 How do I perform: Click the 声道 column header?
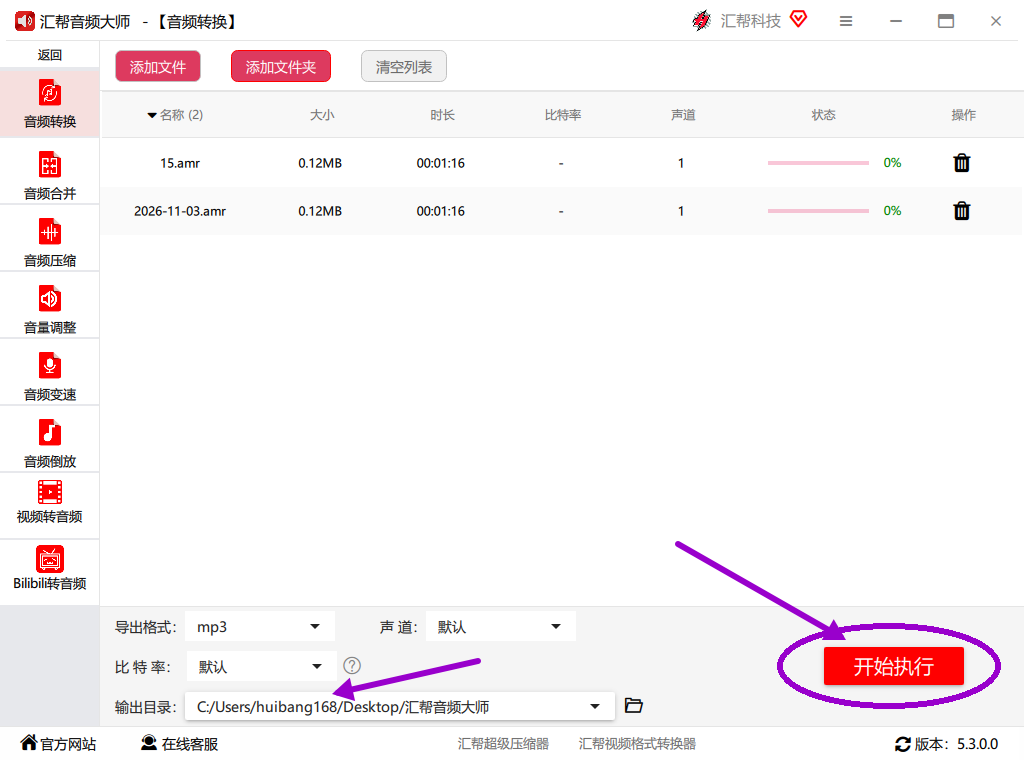pos(683,115)
